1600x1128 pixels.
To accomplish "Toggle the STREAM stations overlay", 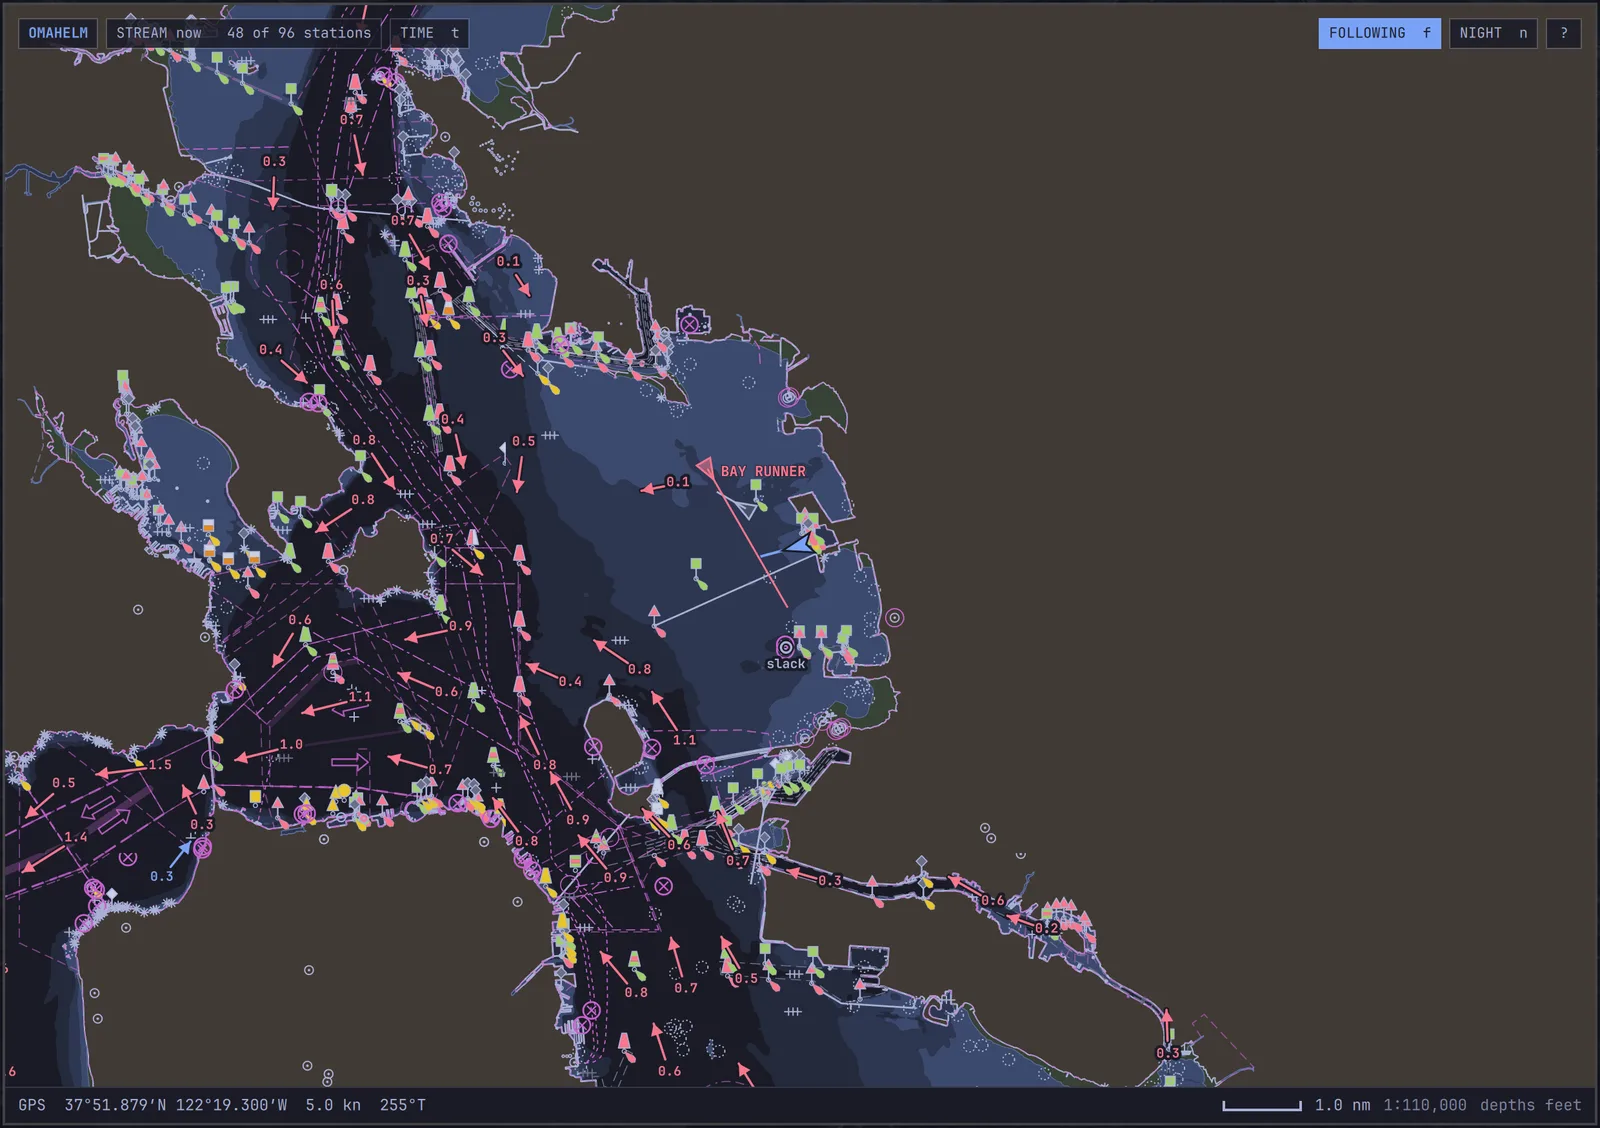I will [x=243, y=33].
